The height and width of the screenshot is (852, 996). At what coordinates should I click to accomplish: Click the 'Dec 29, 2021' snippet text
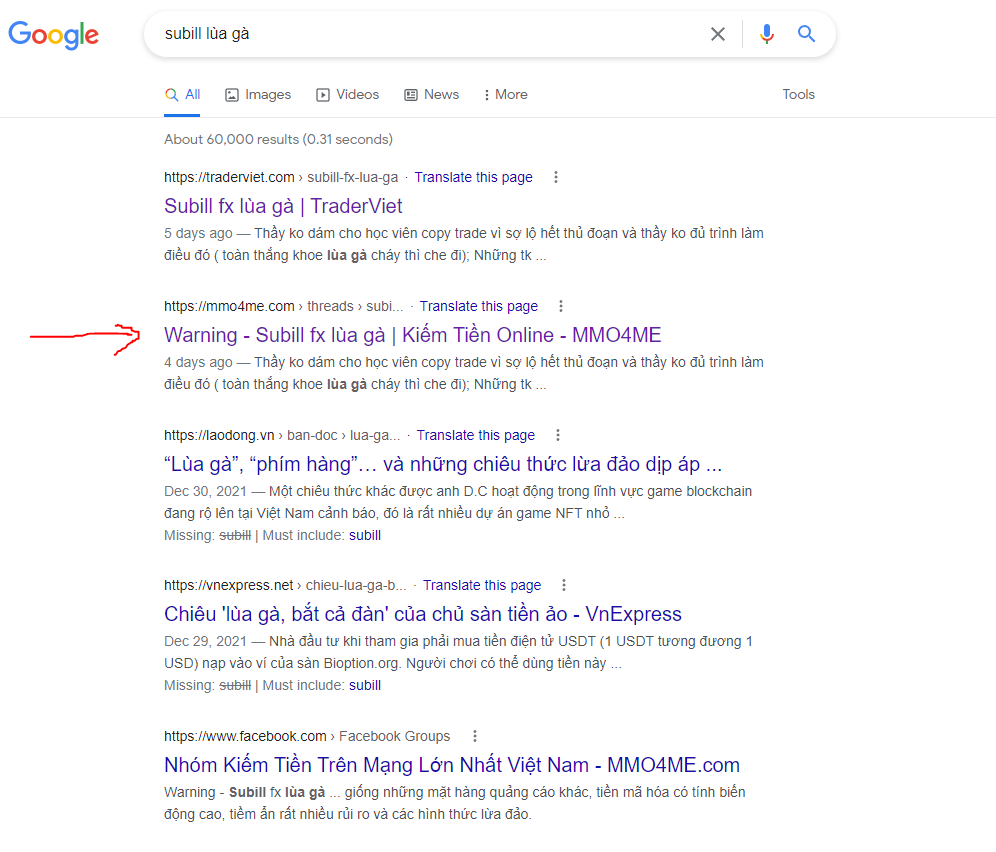205,641
